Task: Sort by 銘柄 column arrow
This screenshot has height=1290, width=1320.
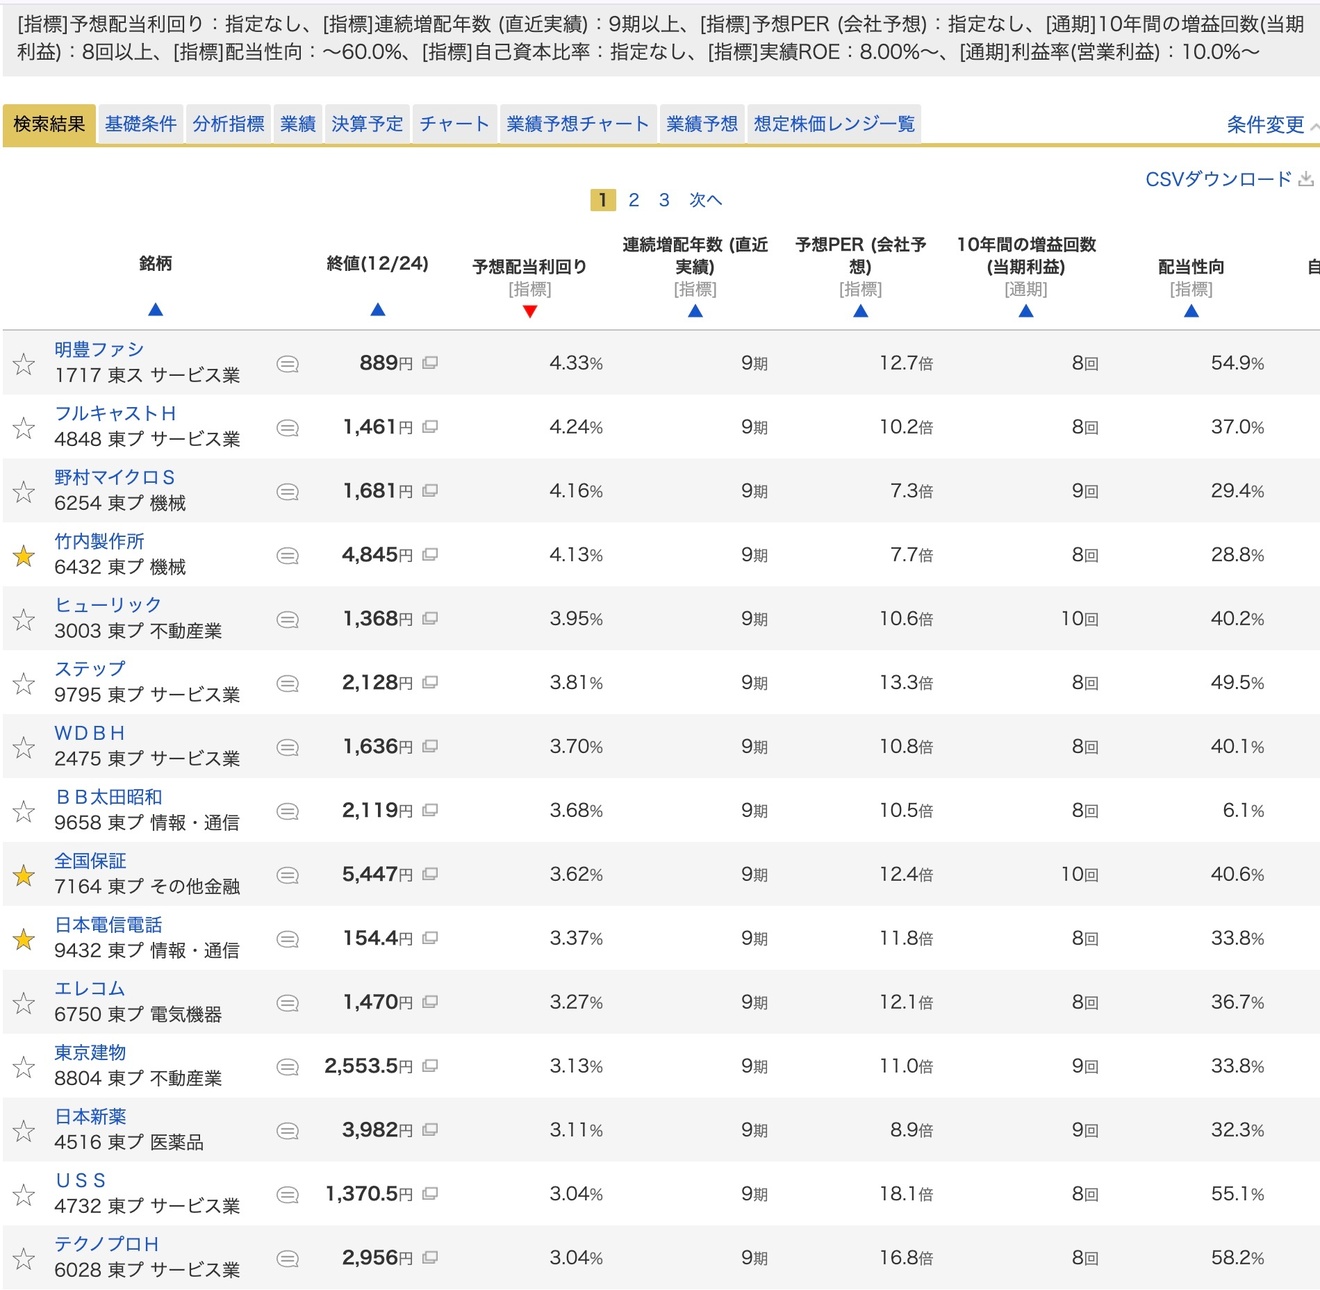Action: point(155,310)
